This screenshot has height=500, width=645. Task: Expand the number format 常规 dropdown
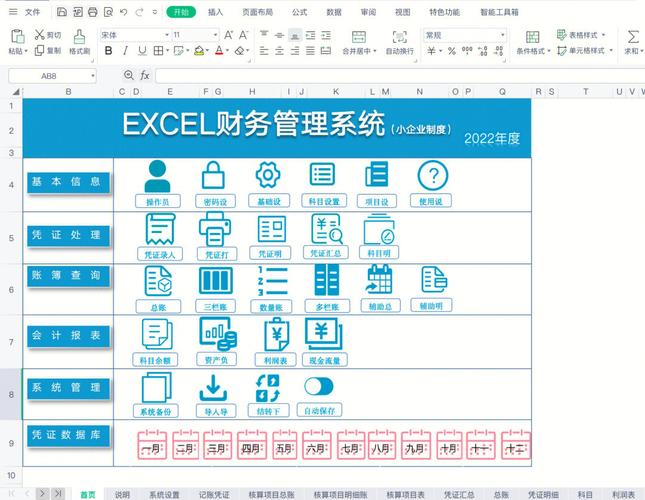pyautogui.click(x=502, y=35)
